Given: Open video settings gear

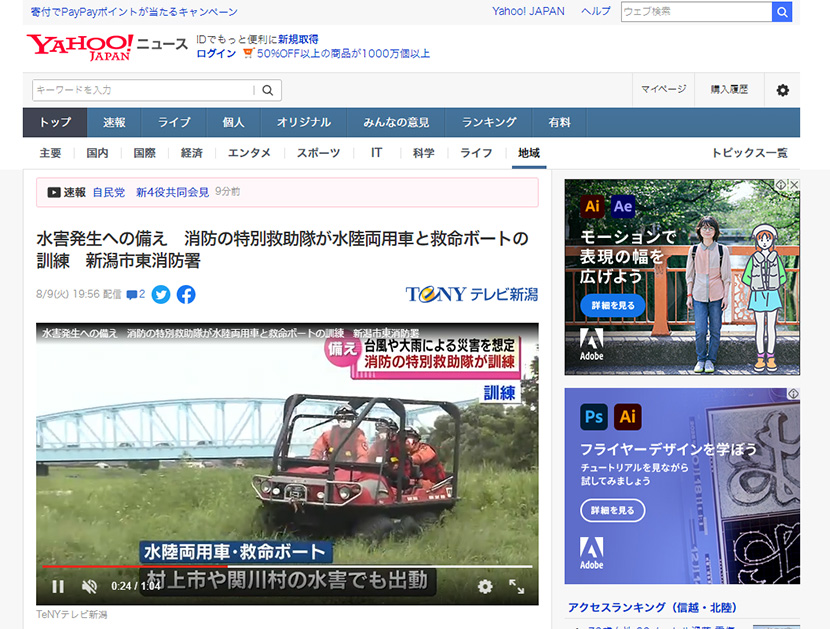Looking at the screenshot, I should [485, 587].
